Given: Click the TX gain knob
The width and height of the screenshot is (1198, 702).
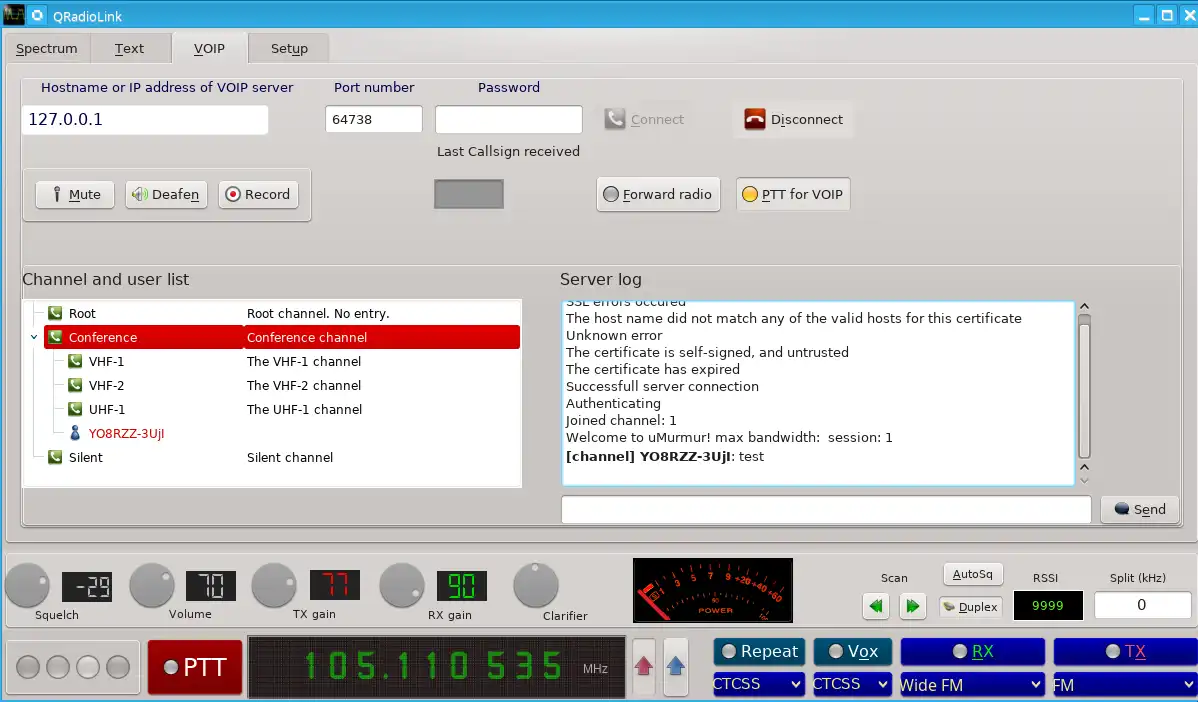Looking at the screenshot, I should point(274,586).
